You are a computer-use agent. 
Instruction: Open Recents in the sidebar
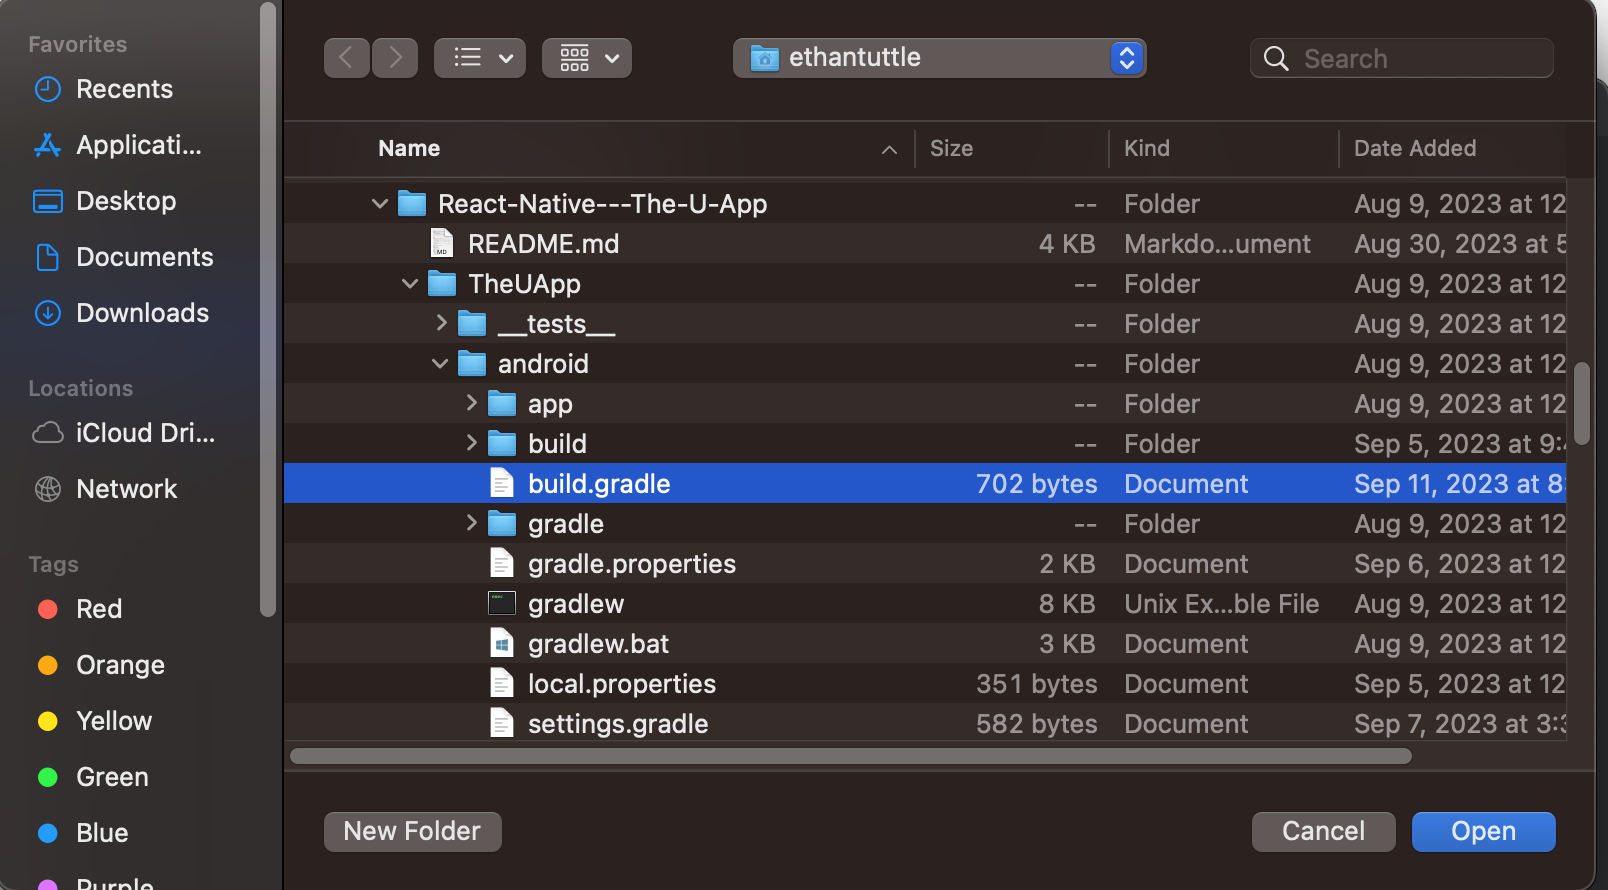click(x=124, y=89)
